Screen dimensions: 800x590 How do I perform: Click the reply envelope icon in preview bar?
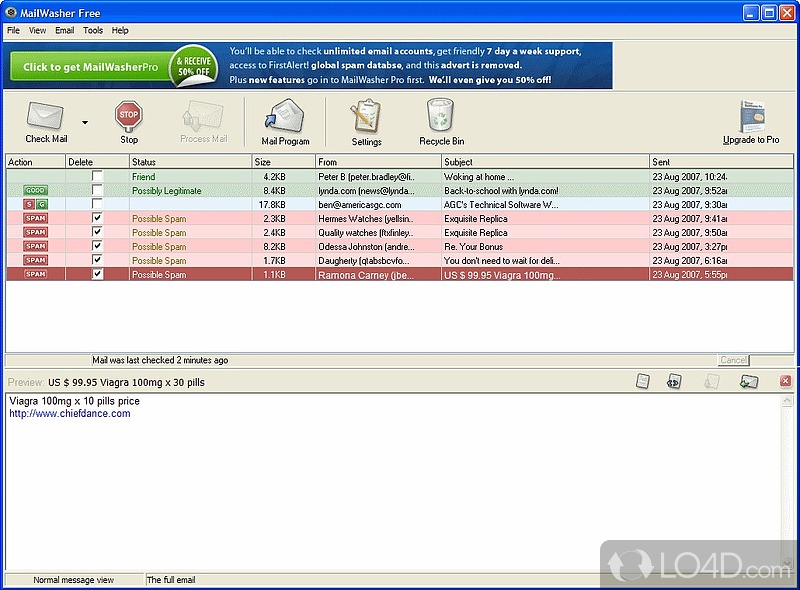pos(749,381)
